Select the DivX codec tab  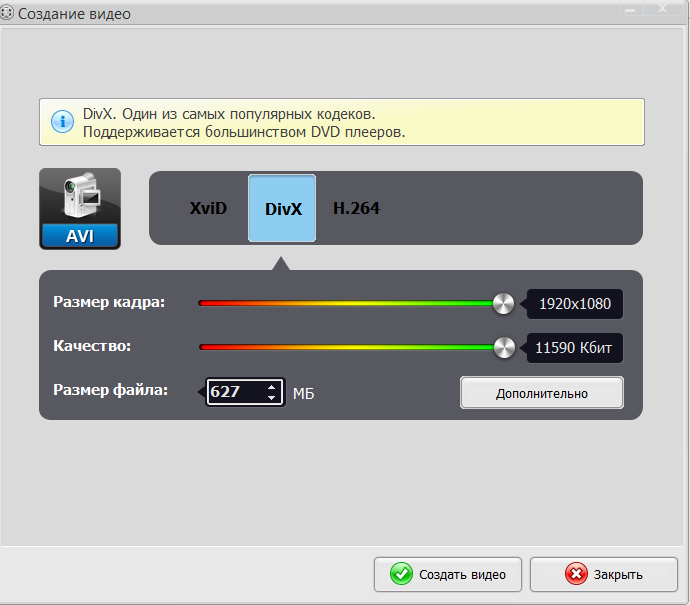pyautogui.click(x=282, y=209)
